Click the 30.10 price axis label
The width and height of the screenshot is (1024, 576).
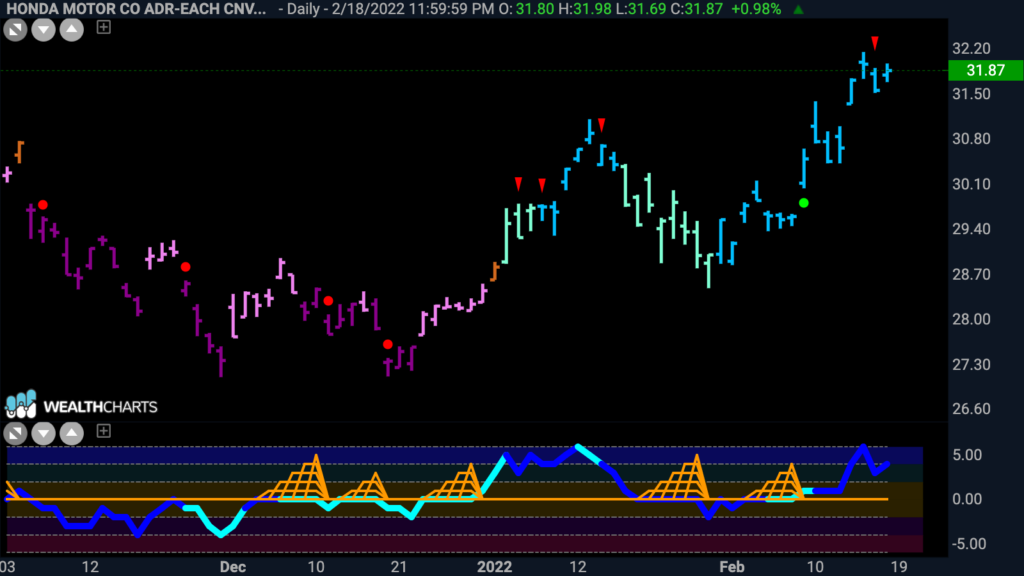[x=971, y=184]
